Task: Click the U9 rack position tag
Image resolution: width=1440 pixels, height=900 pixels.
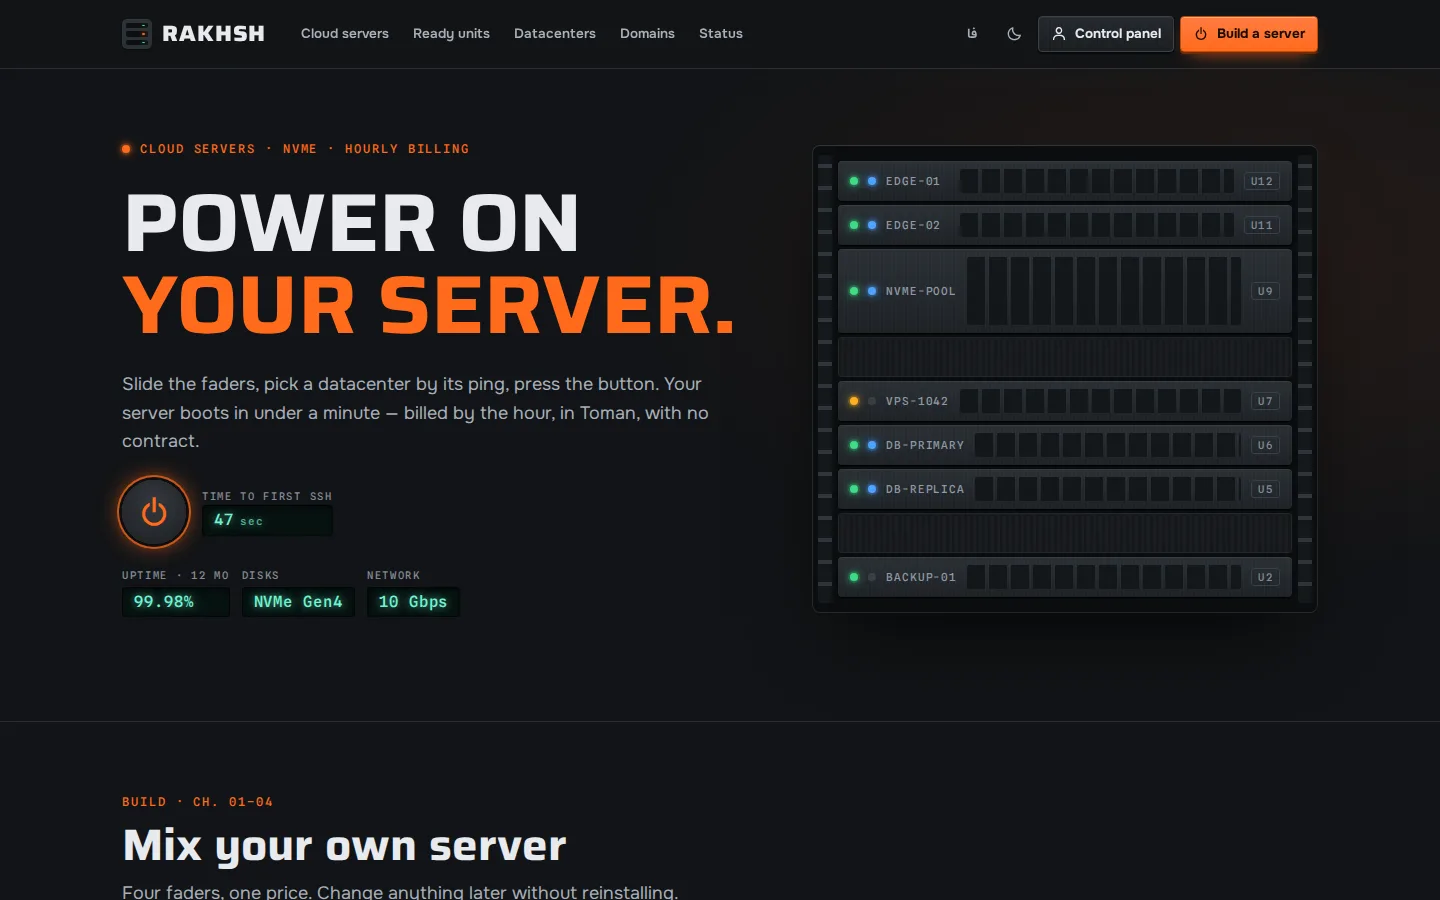Action: 1265,291
